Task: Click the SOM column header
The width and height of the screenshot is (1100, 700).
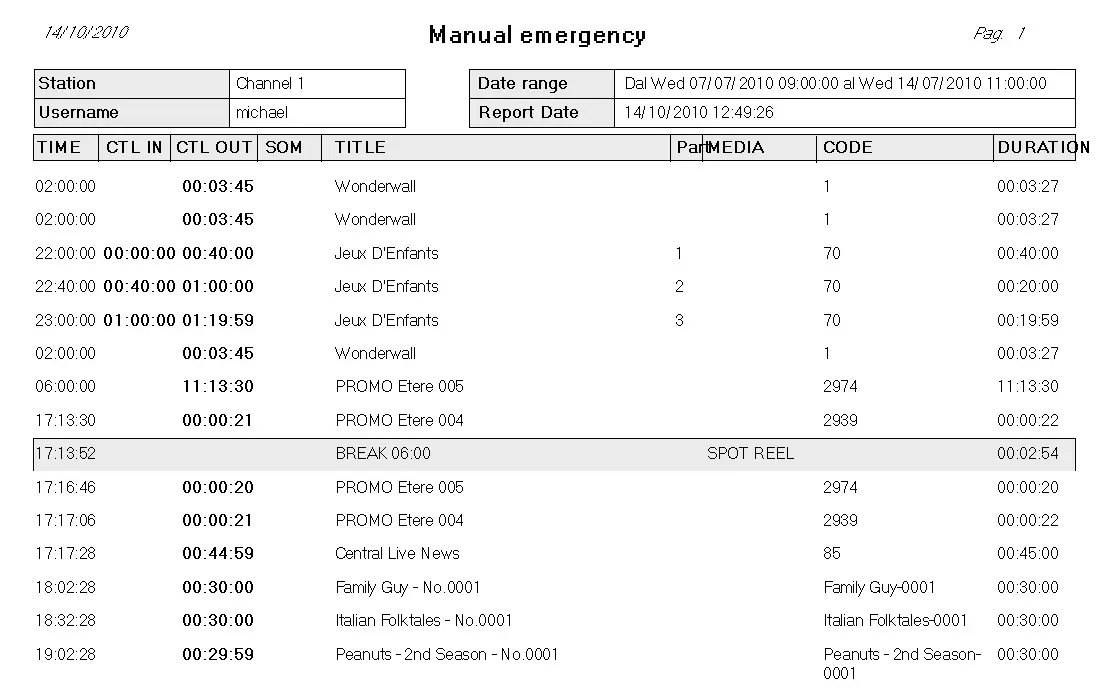Action: (284, 147)
